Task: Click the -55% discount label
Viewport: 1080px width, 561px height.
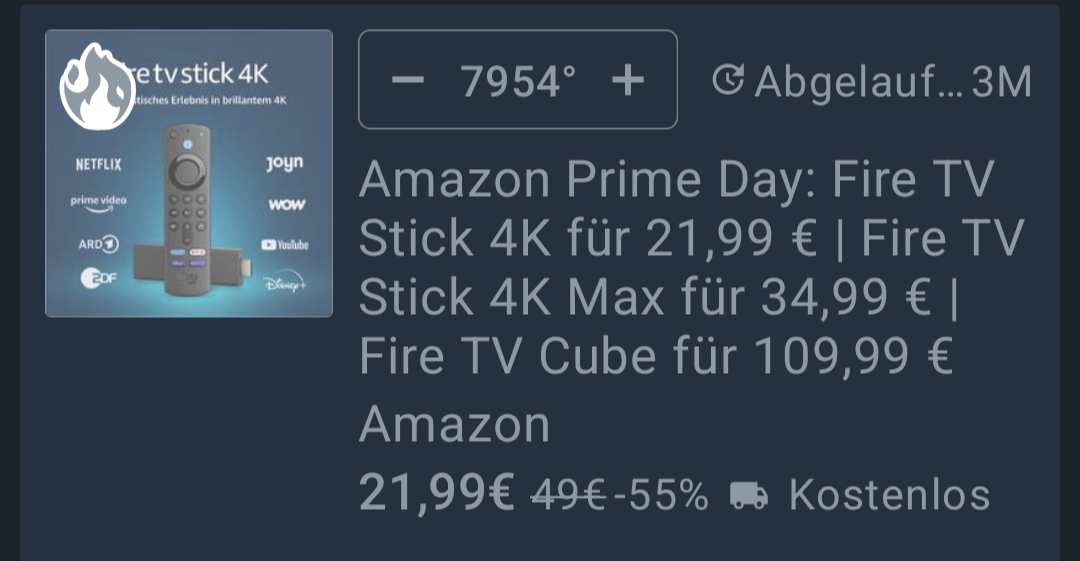Action: click(x=661, y=495)
